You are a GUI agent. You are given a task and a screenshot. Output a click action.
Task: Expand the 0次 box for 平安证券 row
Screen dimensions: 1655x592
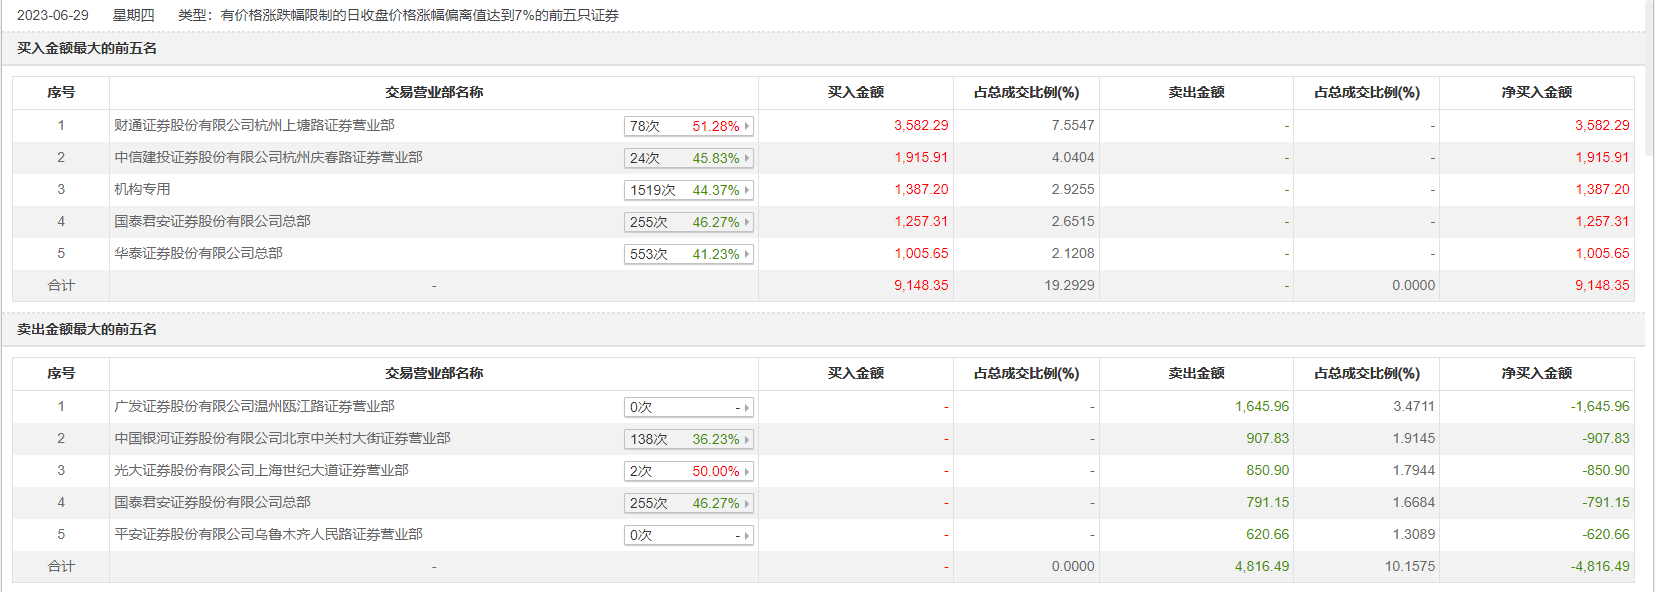pos(688,535)
